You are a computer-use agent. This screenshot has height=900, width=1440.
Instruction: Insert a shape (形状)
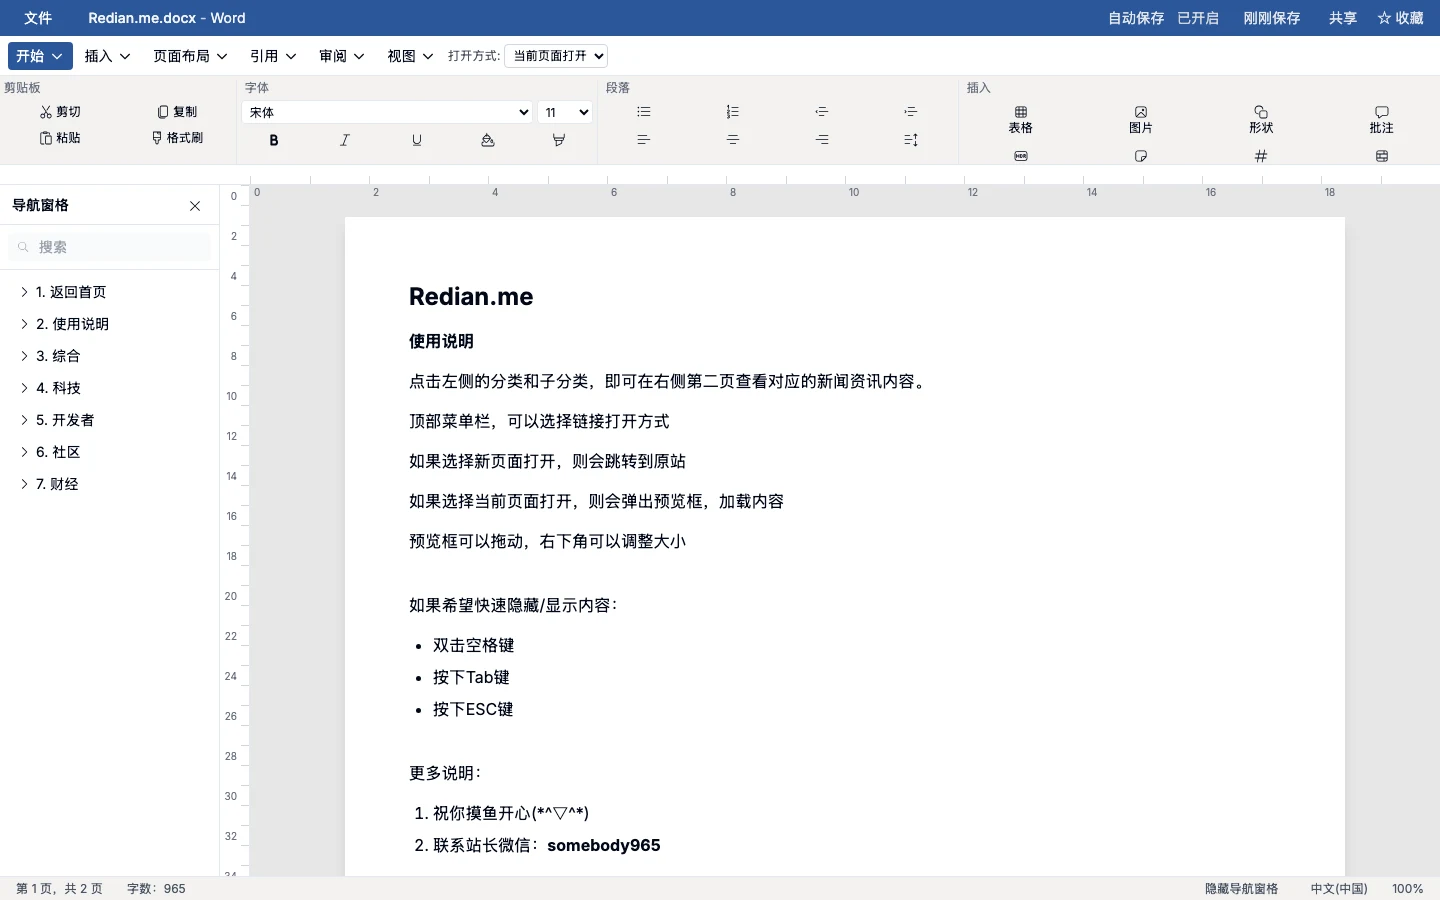pos(1261,119)
